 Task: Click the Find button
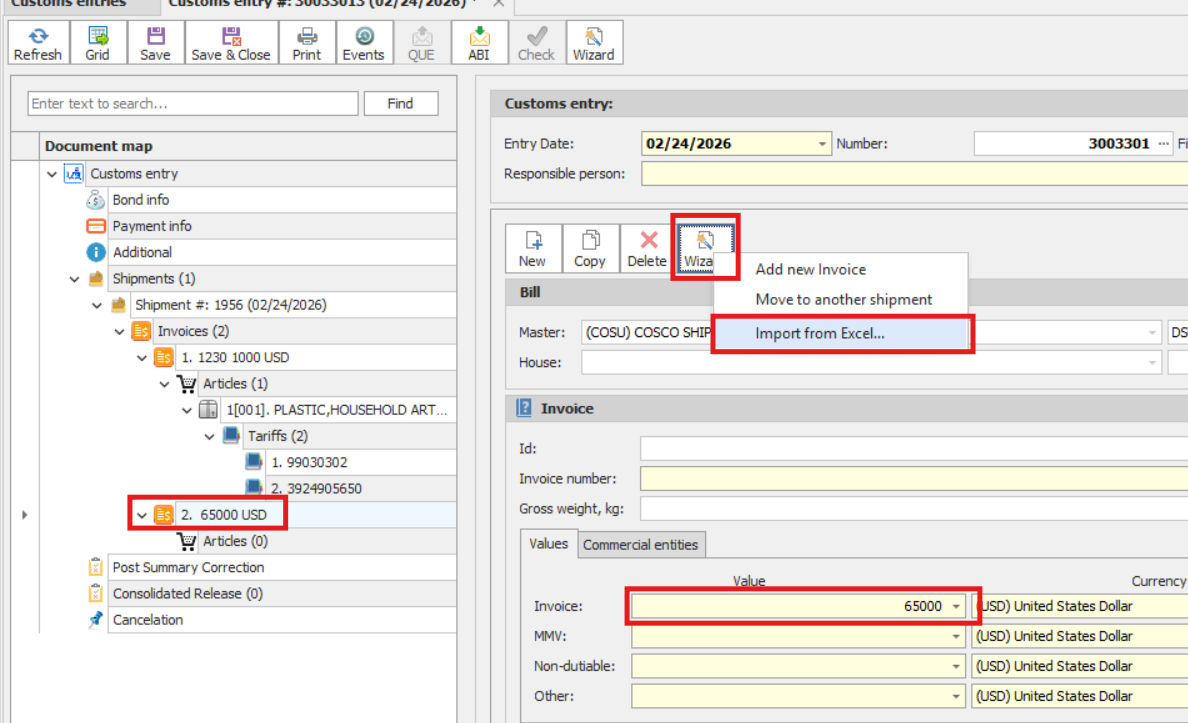click(x=400, y=103)
